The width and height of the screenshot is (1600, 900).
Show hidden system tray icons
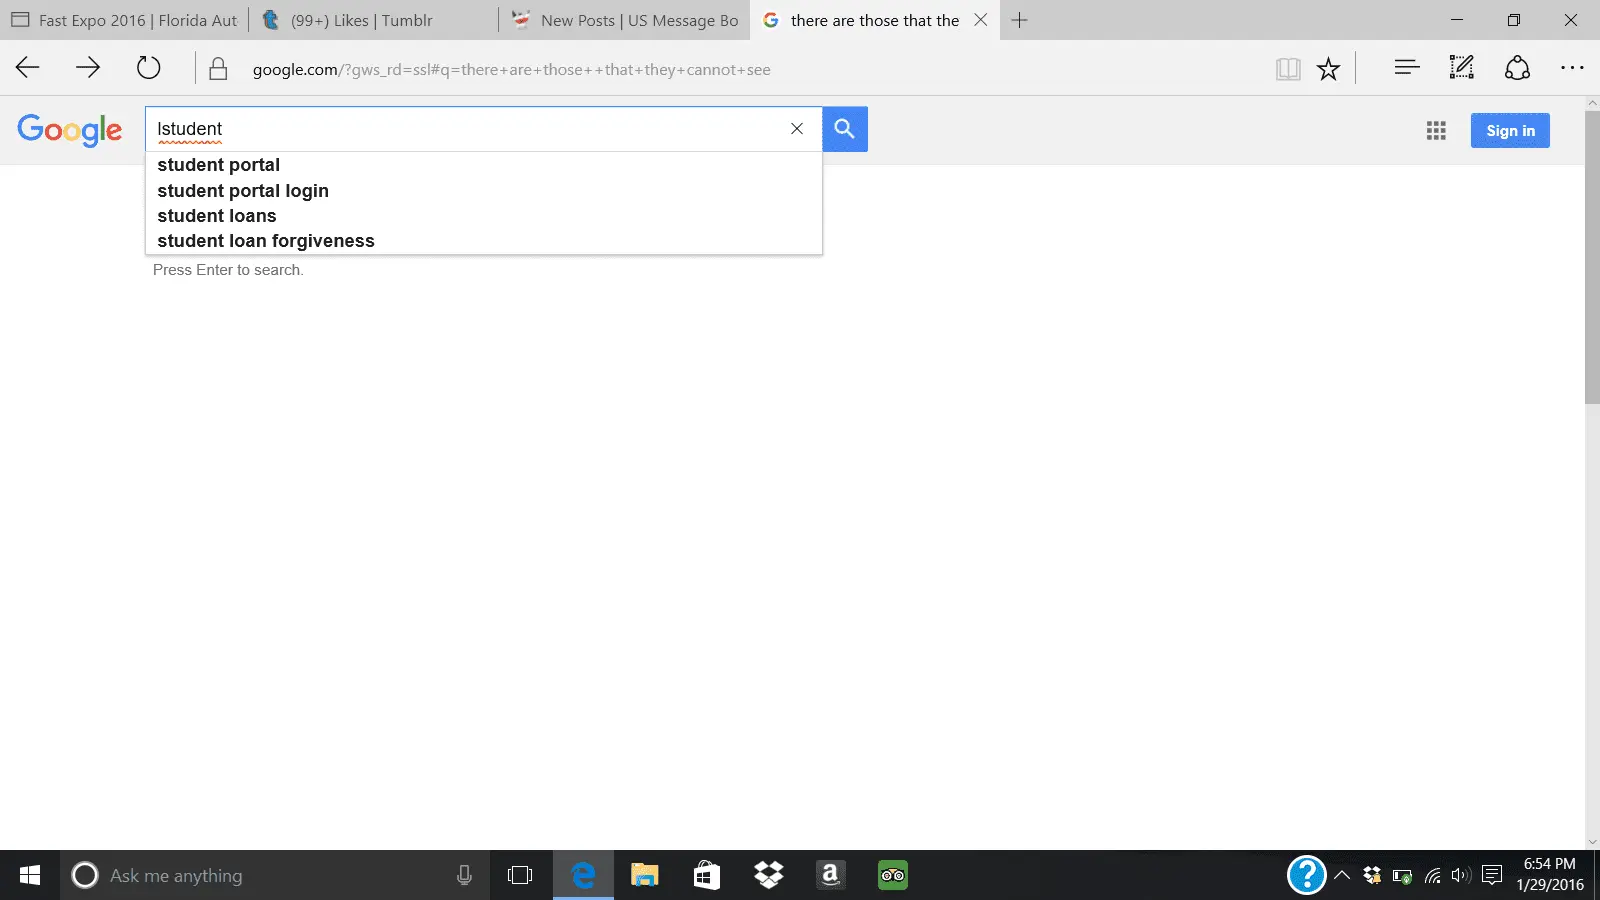tap(1342, 876)
